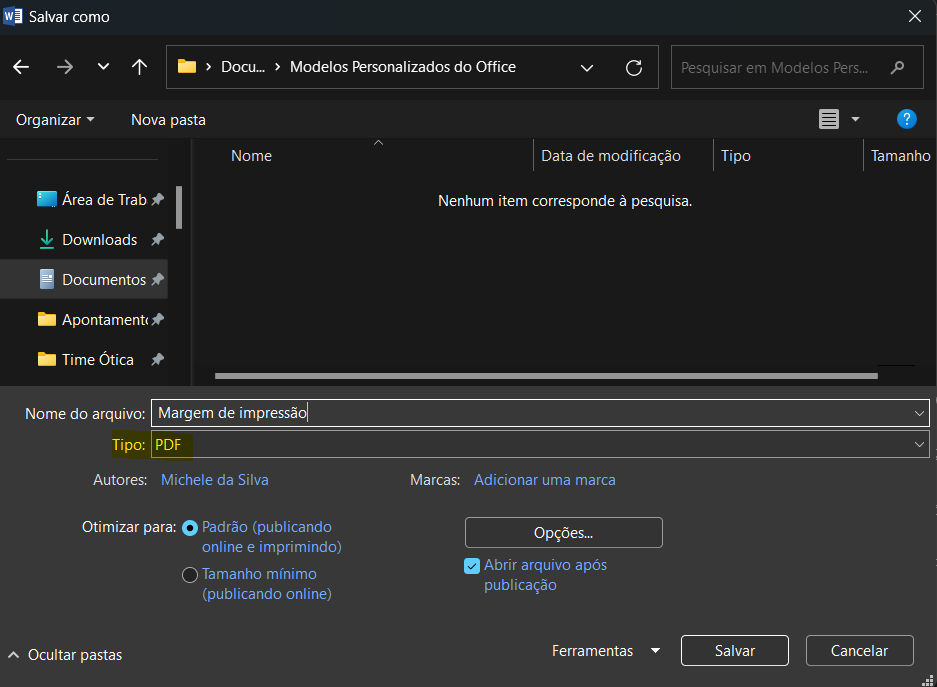The height and width of the screenshot is (687, 937).
Task: Click the back navigation arrow
Action: point(21,67)
